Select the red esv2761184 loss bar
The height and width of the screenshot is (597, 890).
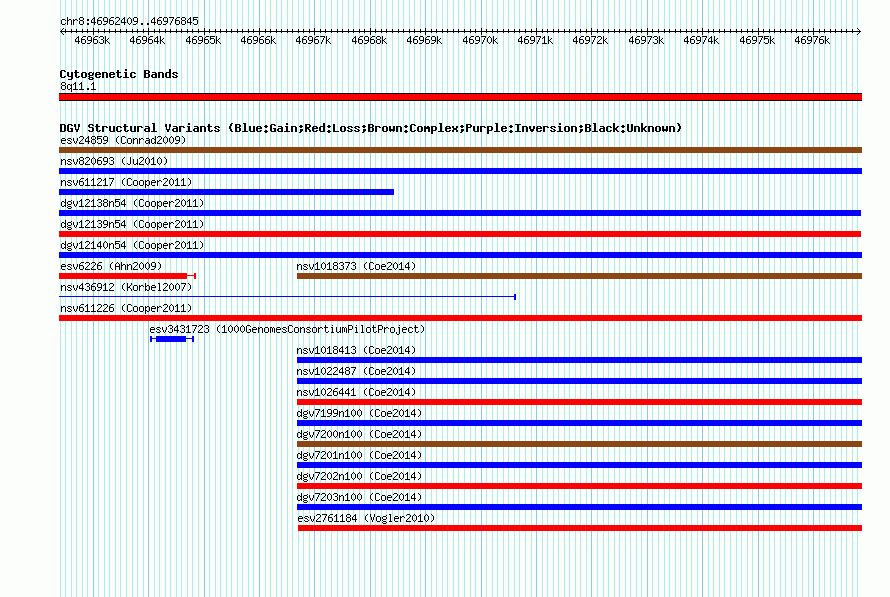point(580,528)
